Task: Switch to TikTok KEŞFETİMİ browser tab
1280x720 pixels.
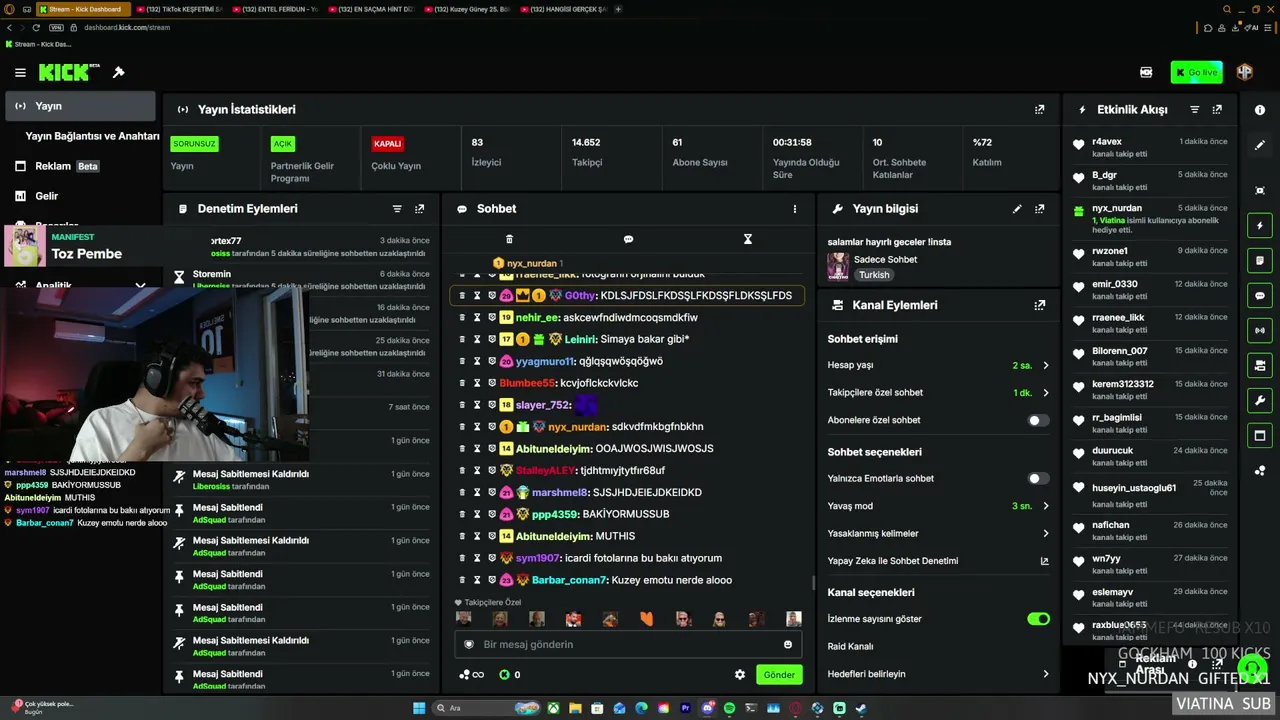Action: click(x=180, y=9)
